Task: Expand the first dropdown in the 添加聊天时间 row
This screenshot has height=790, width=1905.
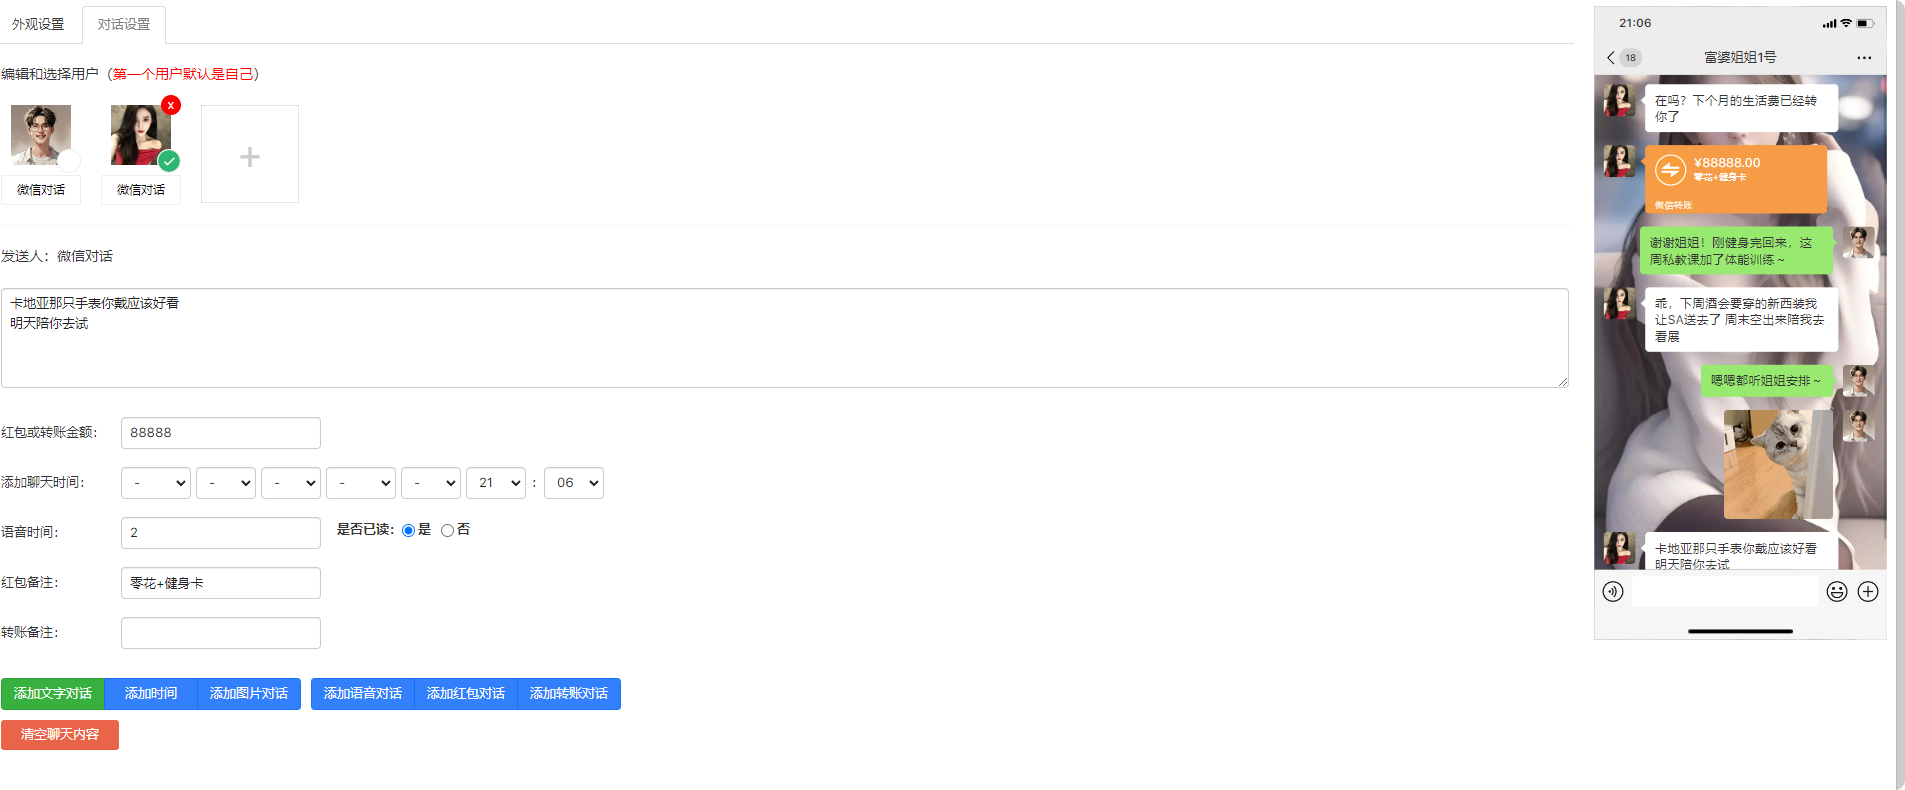Action: point(156,483)
